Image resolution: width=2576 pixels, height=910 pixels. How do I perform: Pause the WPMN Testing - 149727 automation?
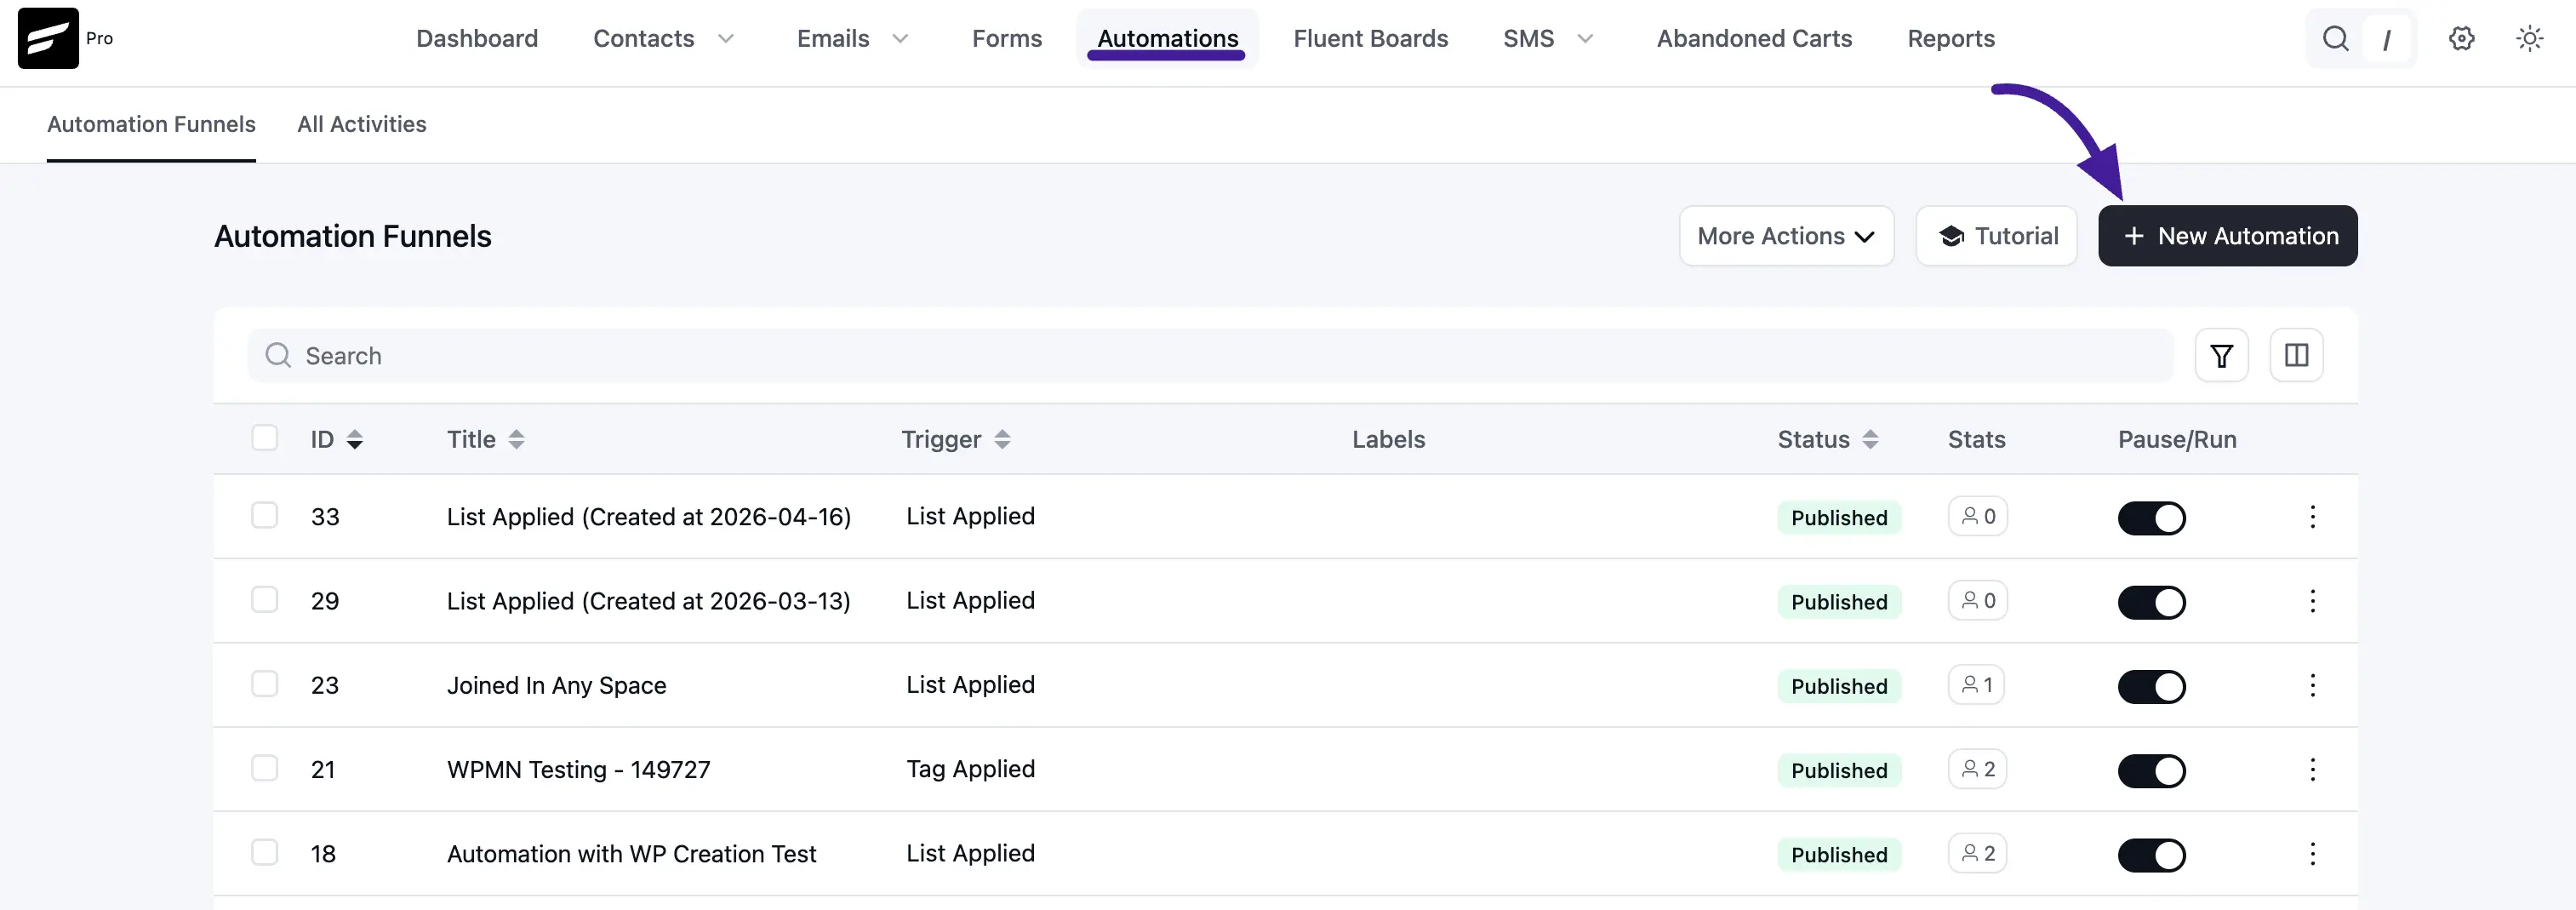tap(2151, 770)
